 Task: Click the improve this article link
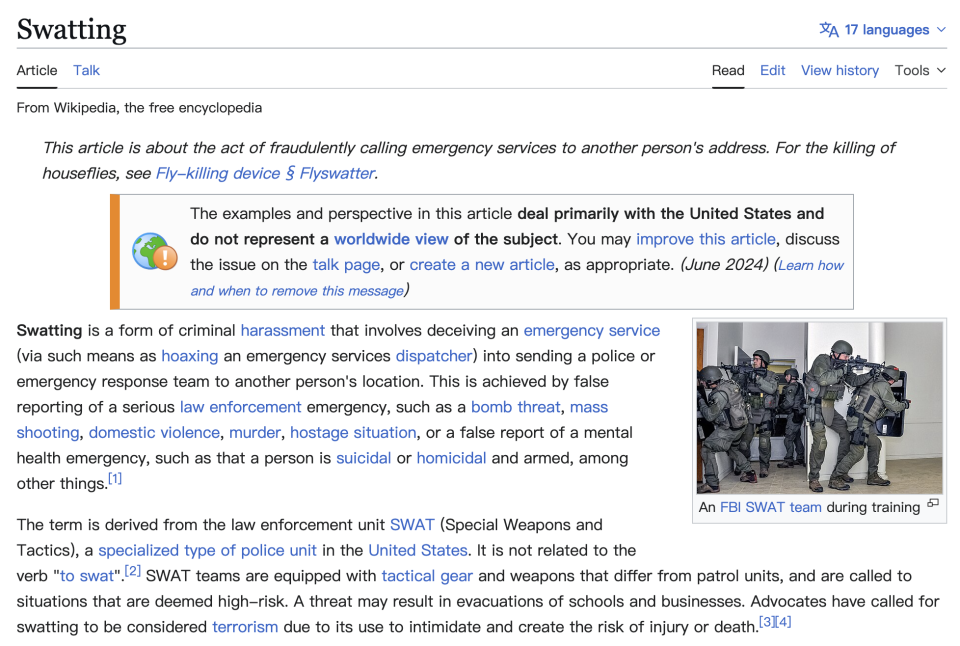[706, 239]
